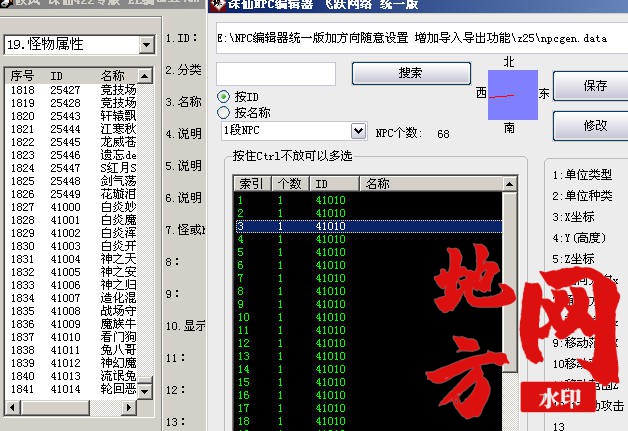Select NPC table row with index 4
This screenshot has width=628, height=431.
click(x=368, y=239)
